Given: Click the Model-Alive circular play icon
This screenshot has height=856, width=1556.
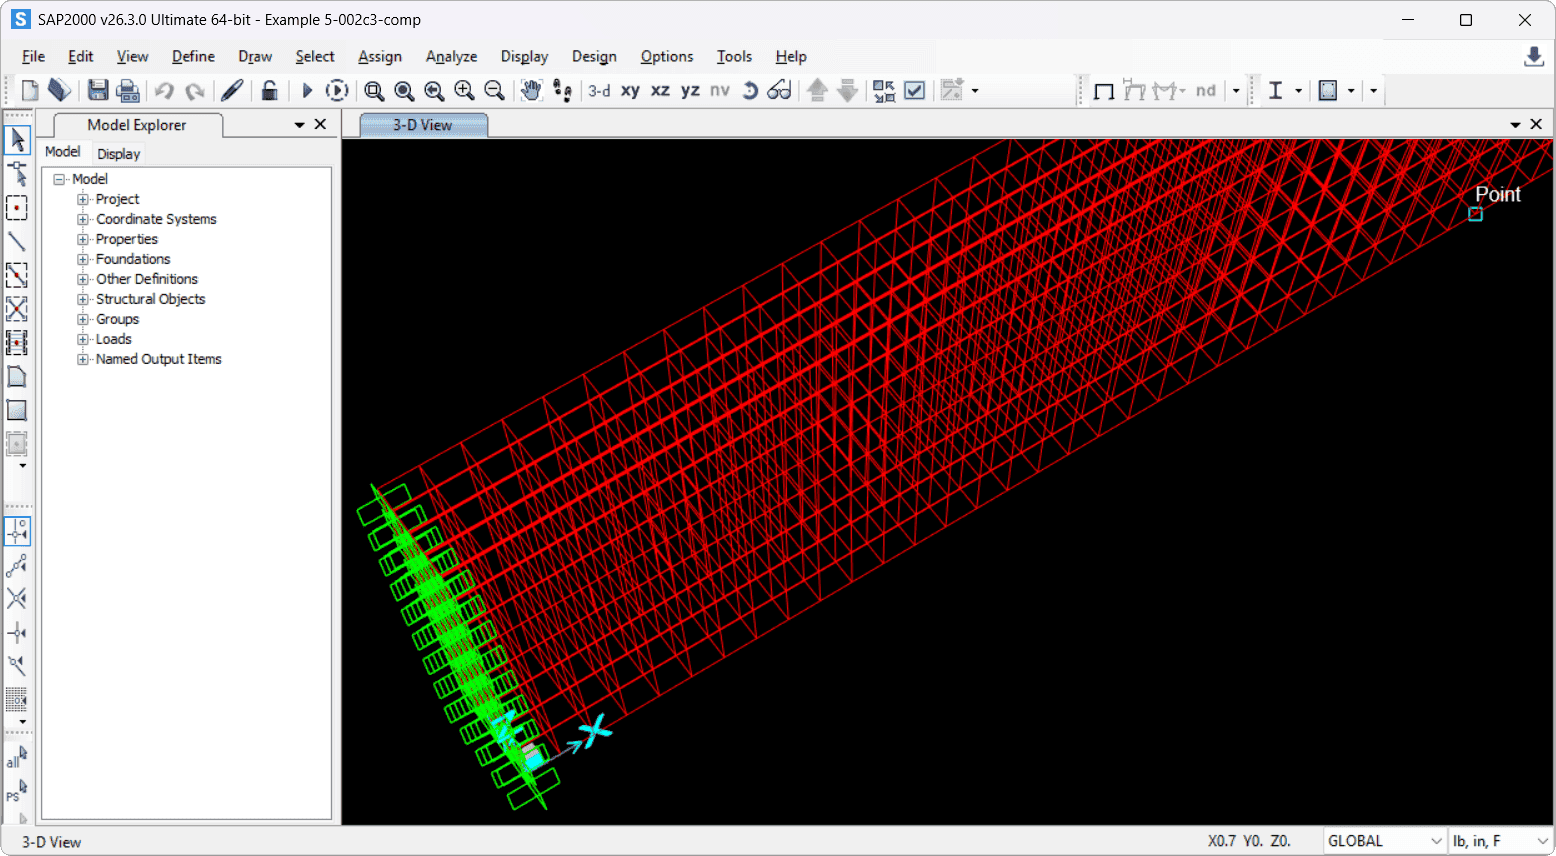Looking at the screenshot, I should click(338, 91).
